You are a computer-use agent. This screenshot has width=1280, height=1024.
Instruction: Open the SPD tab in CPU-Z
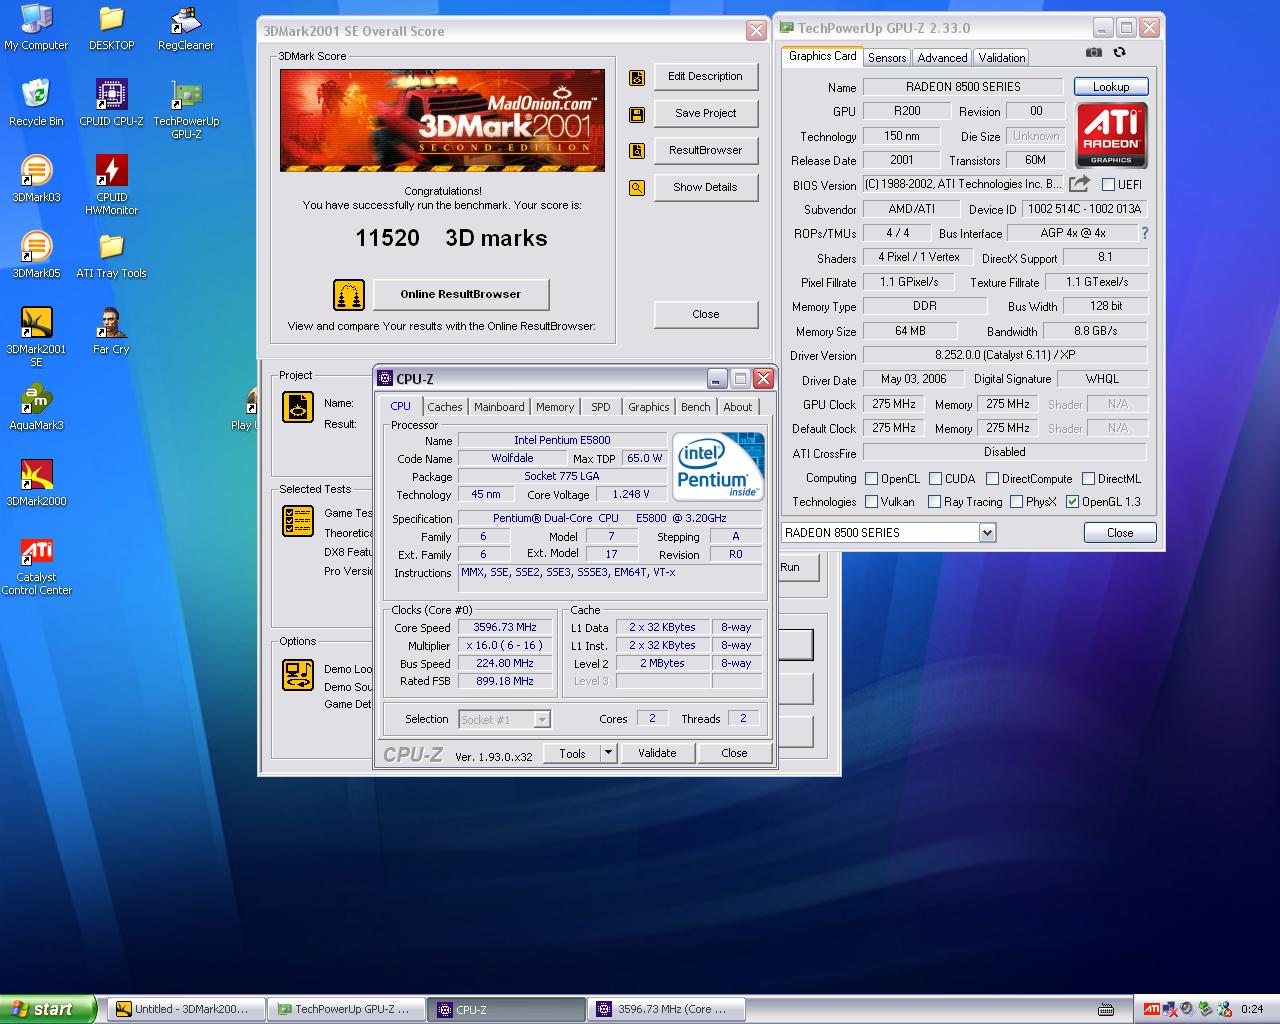pos(600,407)
